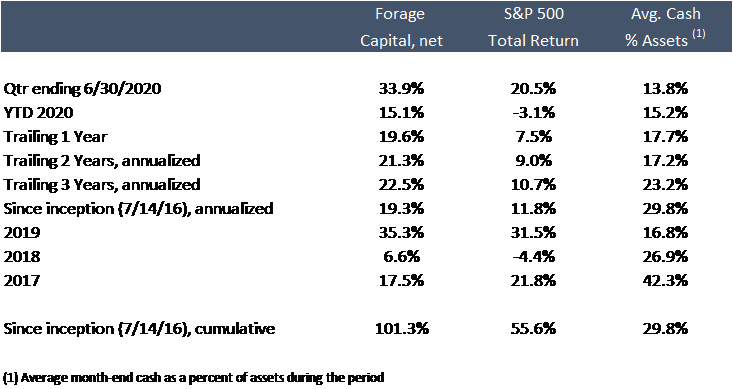Select Since inception cumulative row label
Viewport: 733px width, 389px height.
[x=139, y=329]
